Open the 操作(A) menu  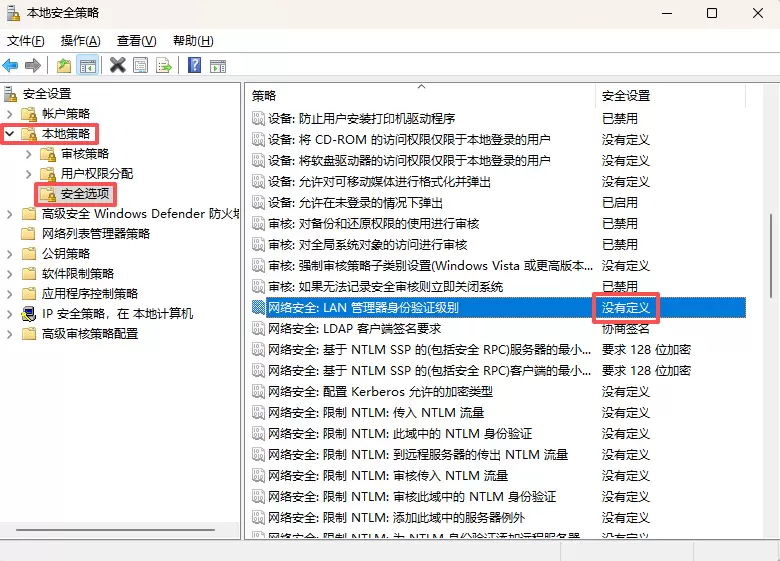click(80, 41)
